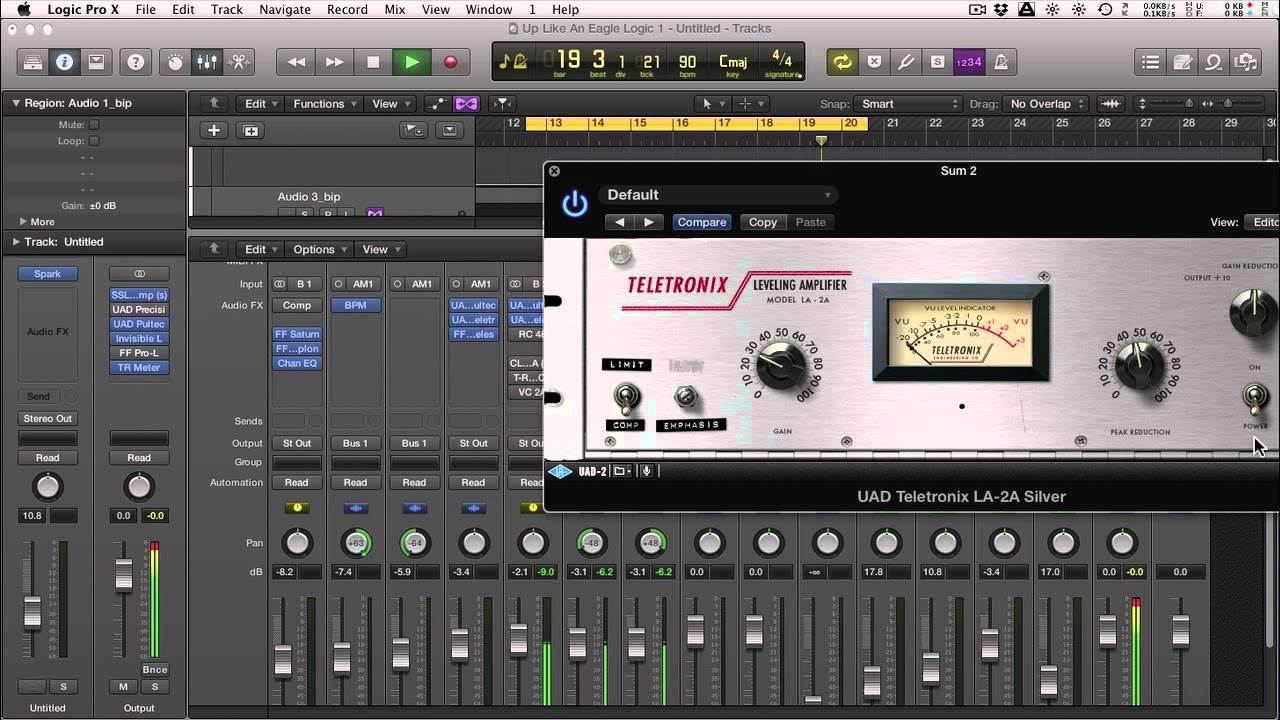
Task: Click the Bnce bounce button
Action: pos(155,670)
